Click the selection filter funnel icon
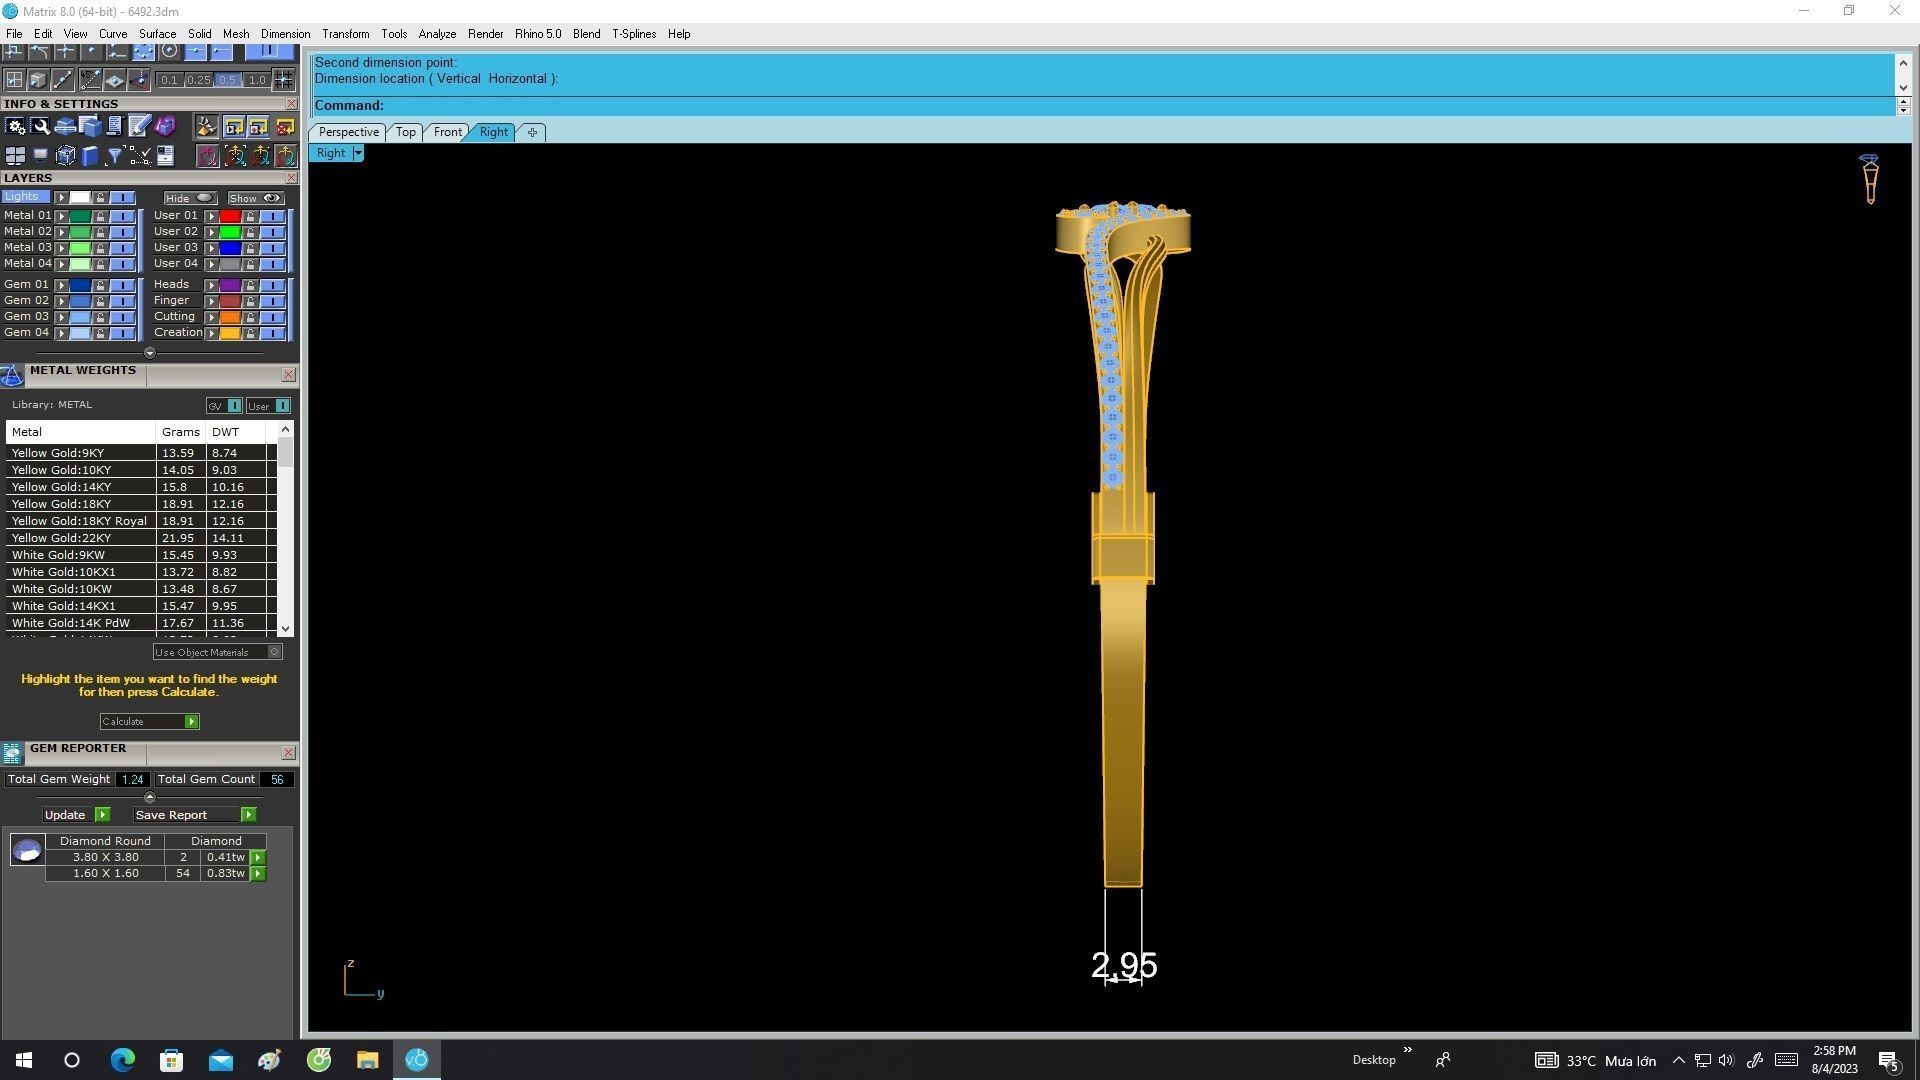 pyautogui.click(x=114, y=156)
